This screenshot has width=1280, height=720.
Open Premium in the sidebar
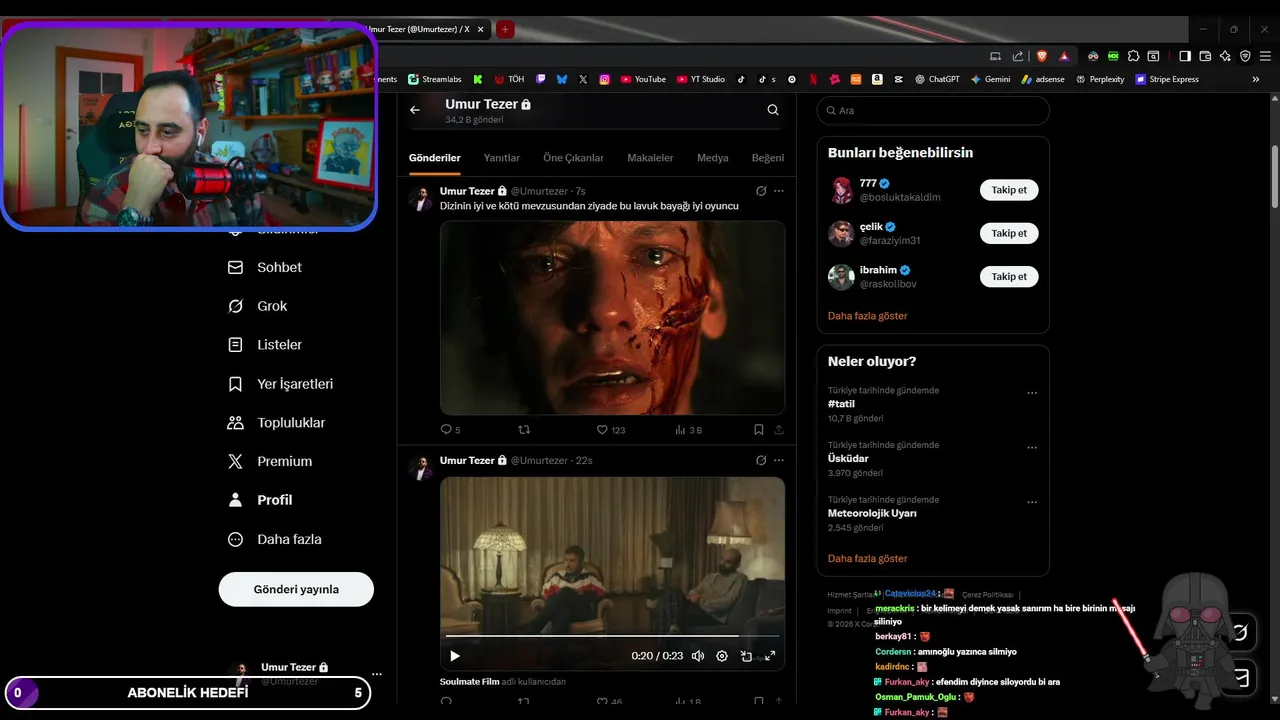pyautogui.click(x=270, y=461)
